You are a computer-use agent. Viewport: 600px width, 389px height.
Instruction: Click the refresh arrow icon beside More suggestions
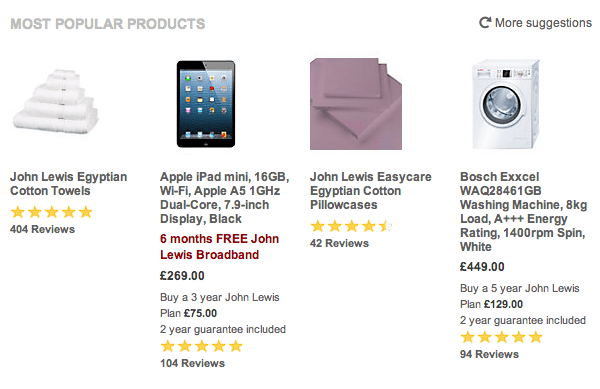click(x=485, y=23)
